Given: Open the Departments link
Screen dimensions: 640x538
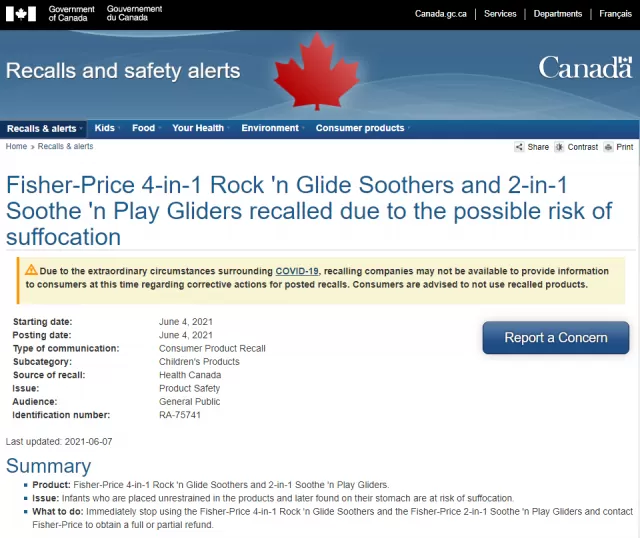Looking at the screenshot, I should click(x=558, y=13).
